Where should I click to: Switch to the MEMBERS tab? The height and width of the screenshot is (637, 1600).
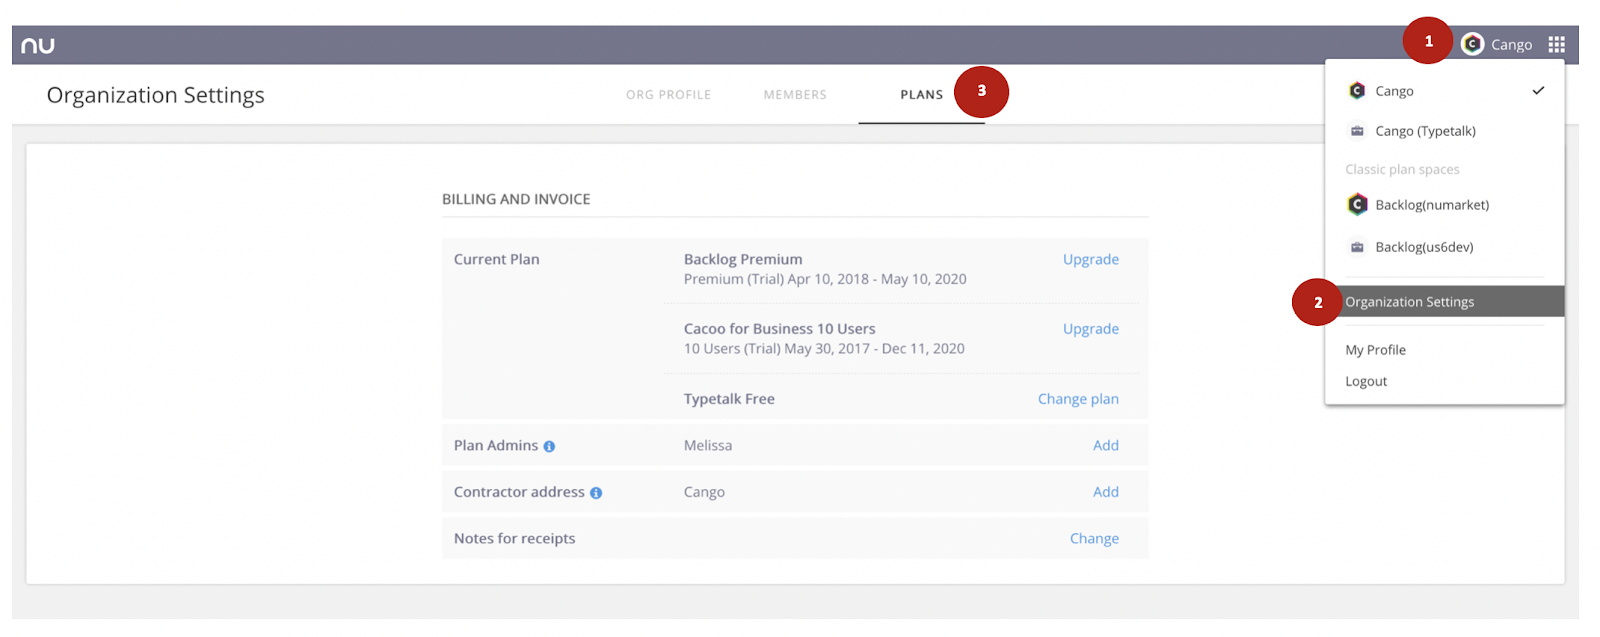pos(795,95)
